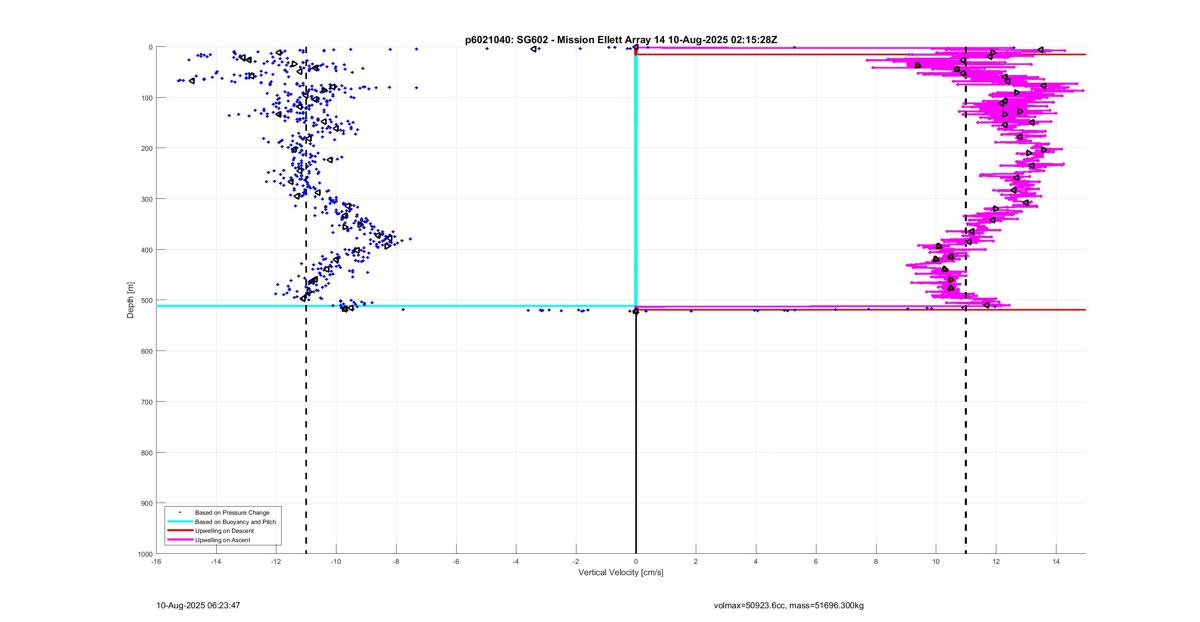Click the '0' tick on the depth axis

tap(150, 47)
